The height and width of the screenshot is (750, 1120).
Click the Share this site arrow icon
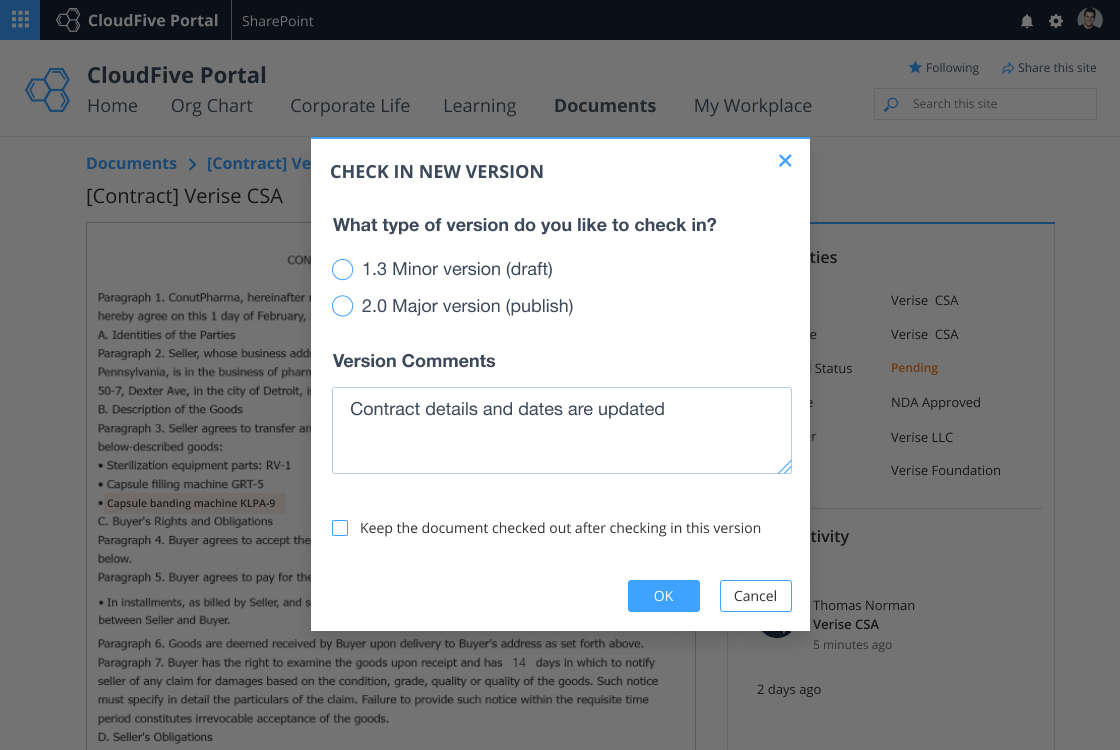(x=1007, y=68)
